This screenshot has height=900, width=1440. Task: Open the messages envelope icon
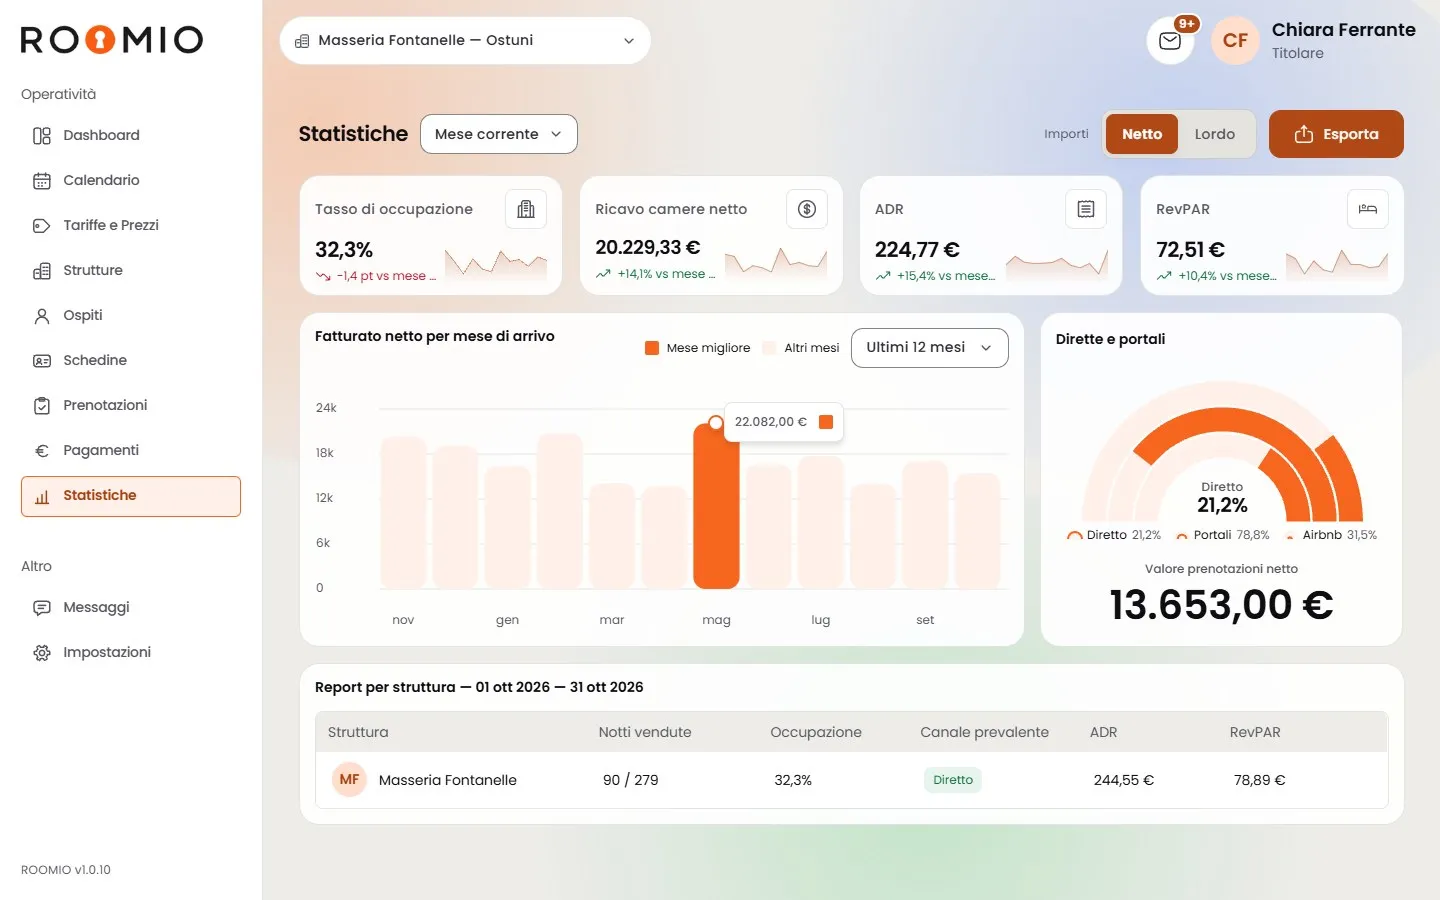tap(1169, 41)
